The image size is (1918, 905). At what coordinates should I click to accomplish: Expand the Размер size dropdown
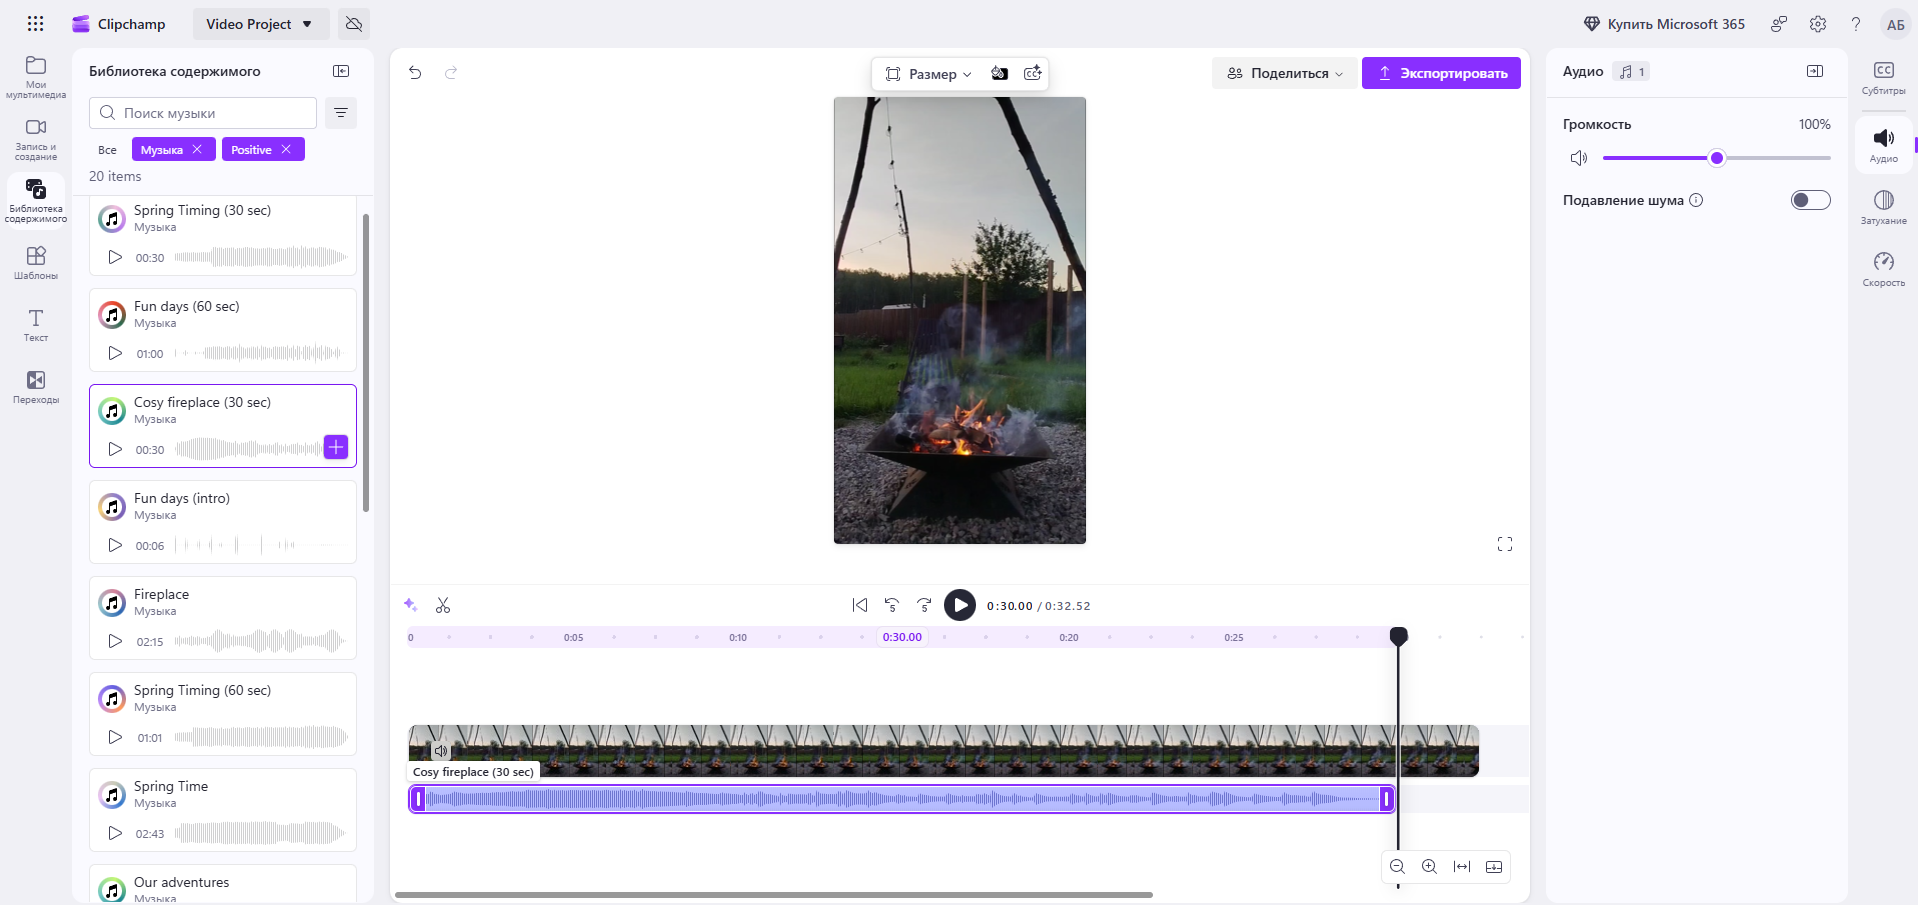tap(928, 73)
